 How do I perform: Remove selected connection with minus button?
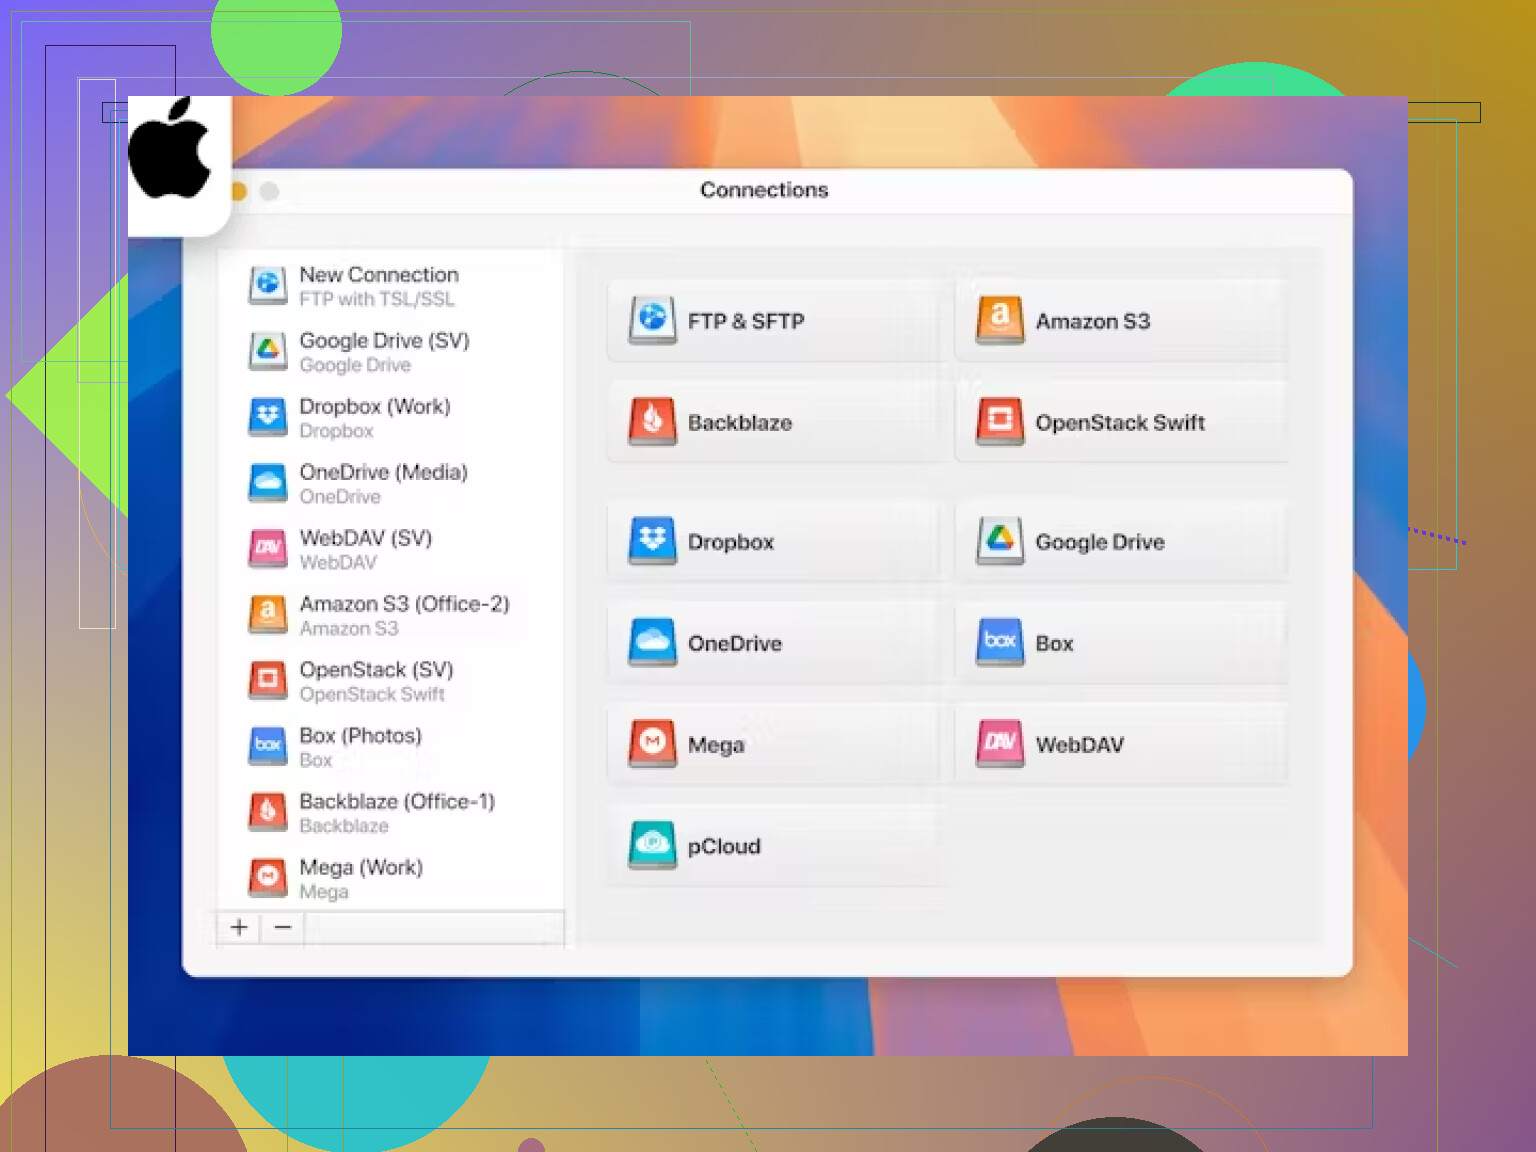[283, 927]
